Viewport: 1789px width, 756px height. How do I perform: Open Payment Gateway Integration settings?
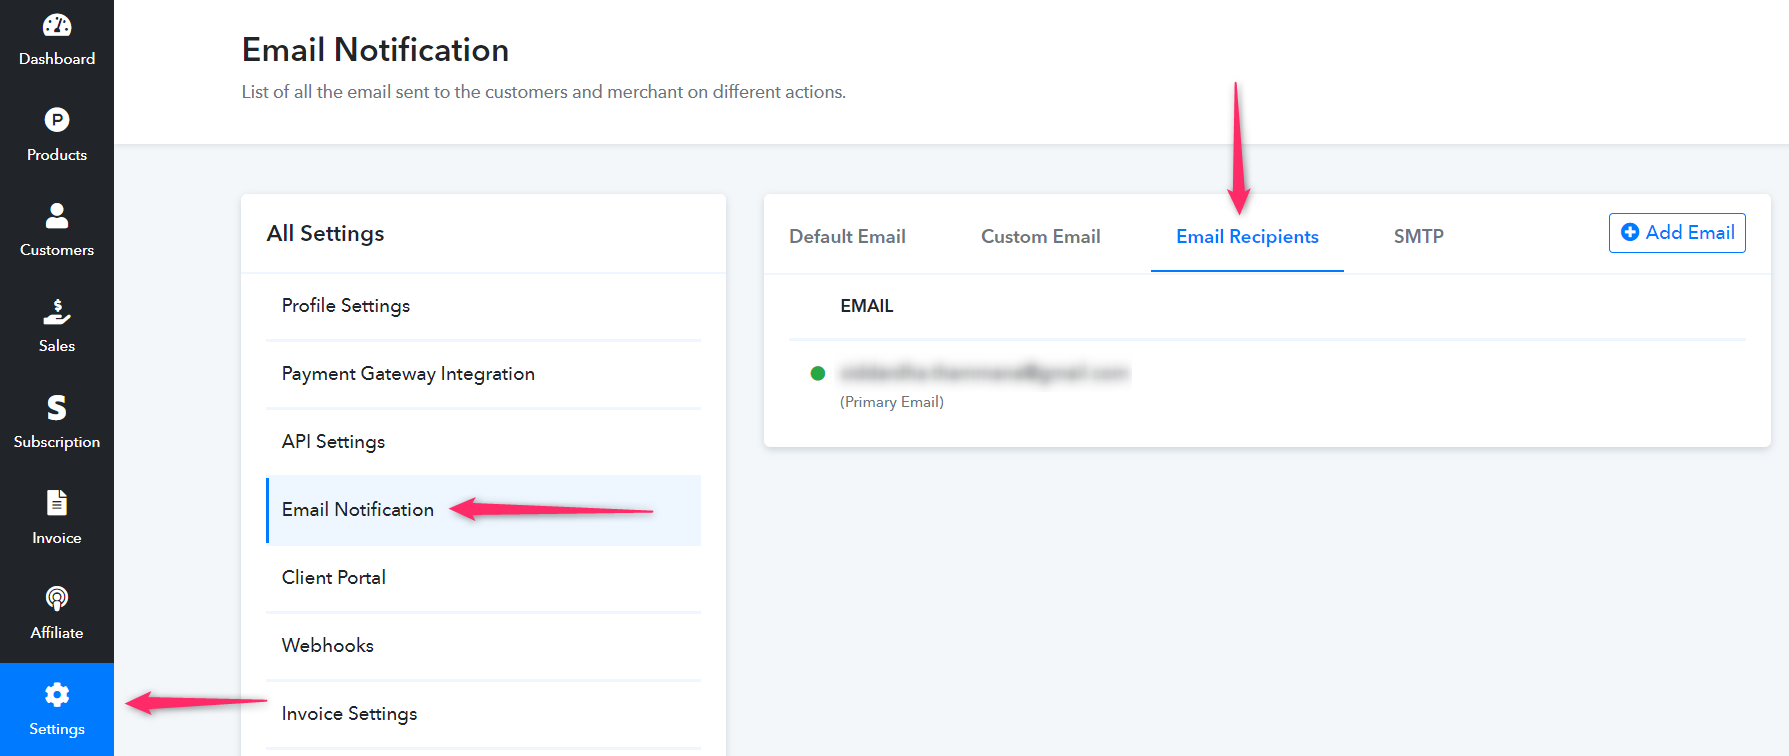[408, 374]
